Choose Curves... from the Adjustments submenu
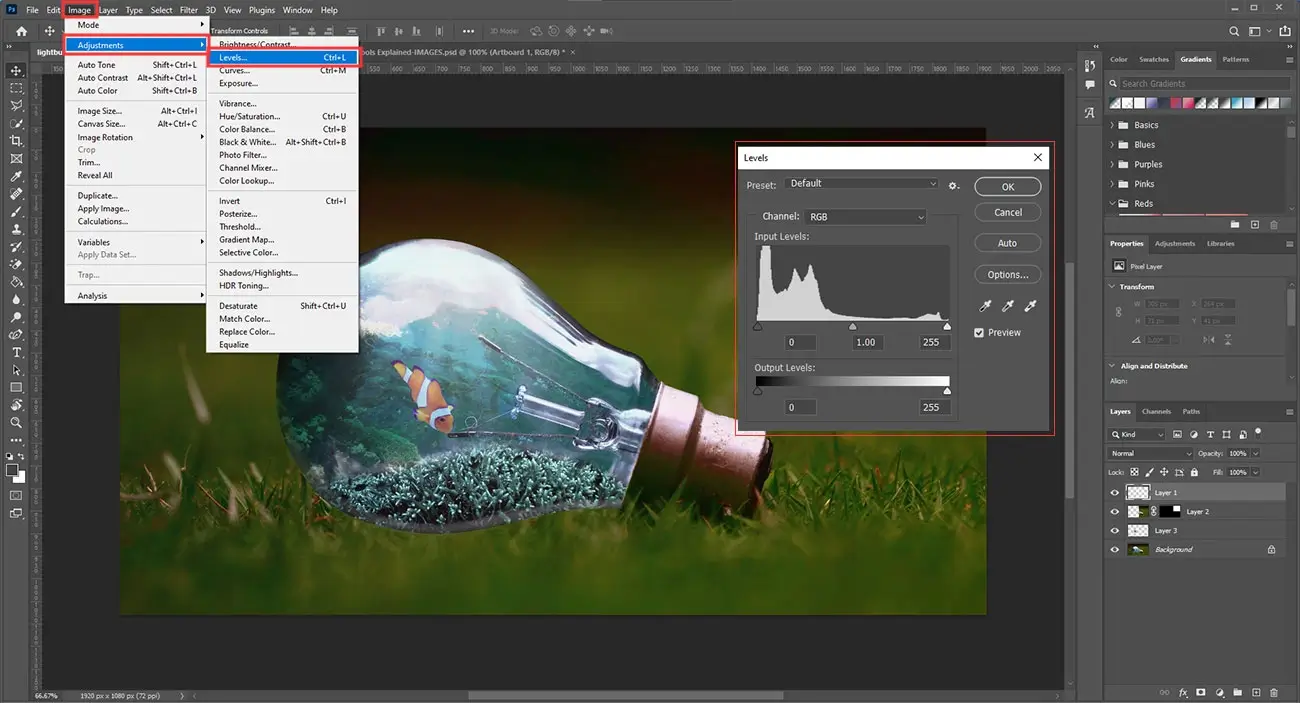Image resolution: width=1300 pixels, height=703 pixels. tap(234, 71)
